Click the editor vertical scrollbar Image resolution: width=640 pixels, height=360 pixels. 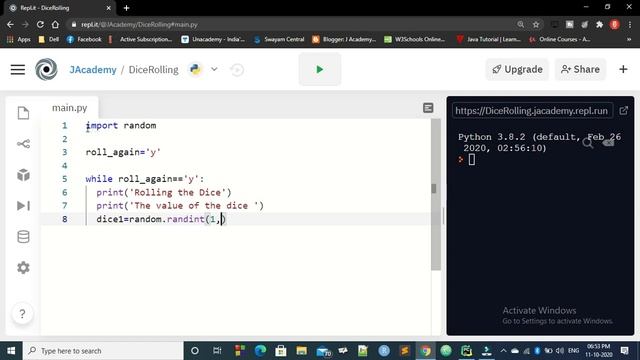click(436, 194)
